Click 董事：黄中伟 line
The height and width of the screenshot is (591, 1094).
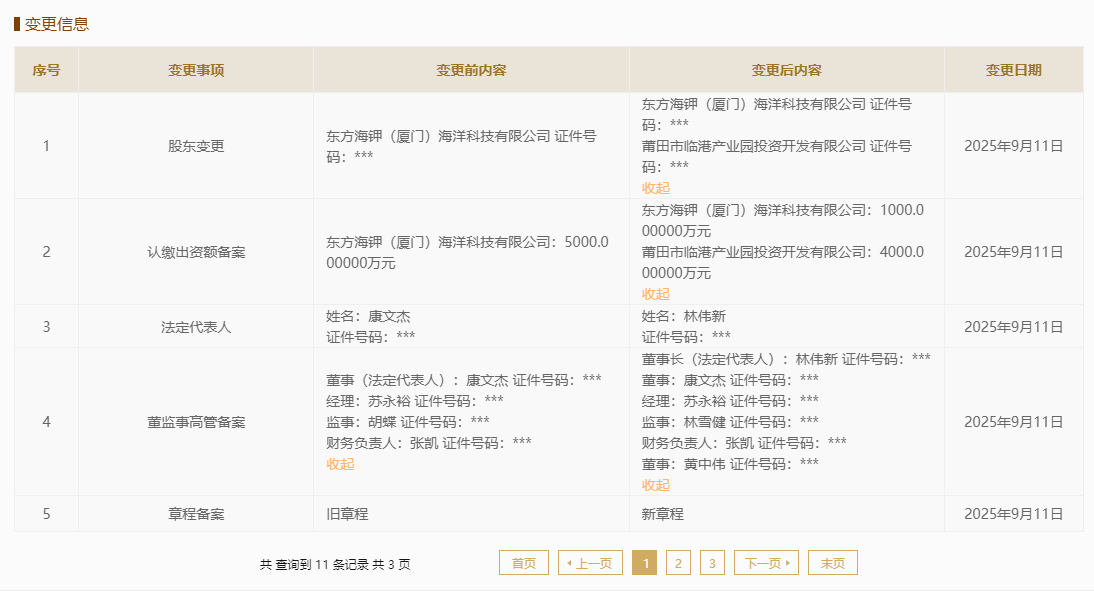[730, 463]
